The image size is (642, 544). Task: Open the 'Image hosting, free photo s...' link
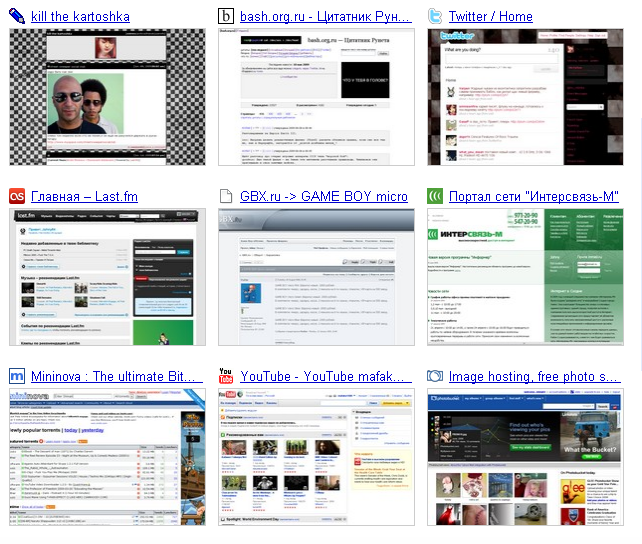pos(535,376)
